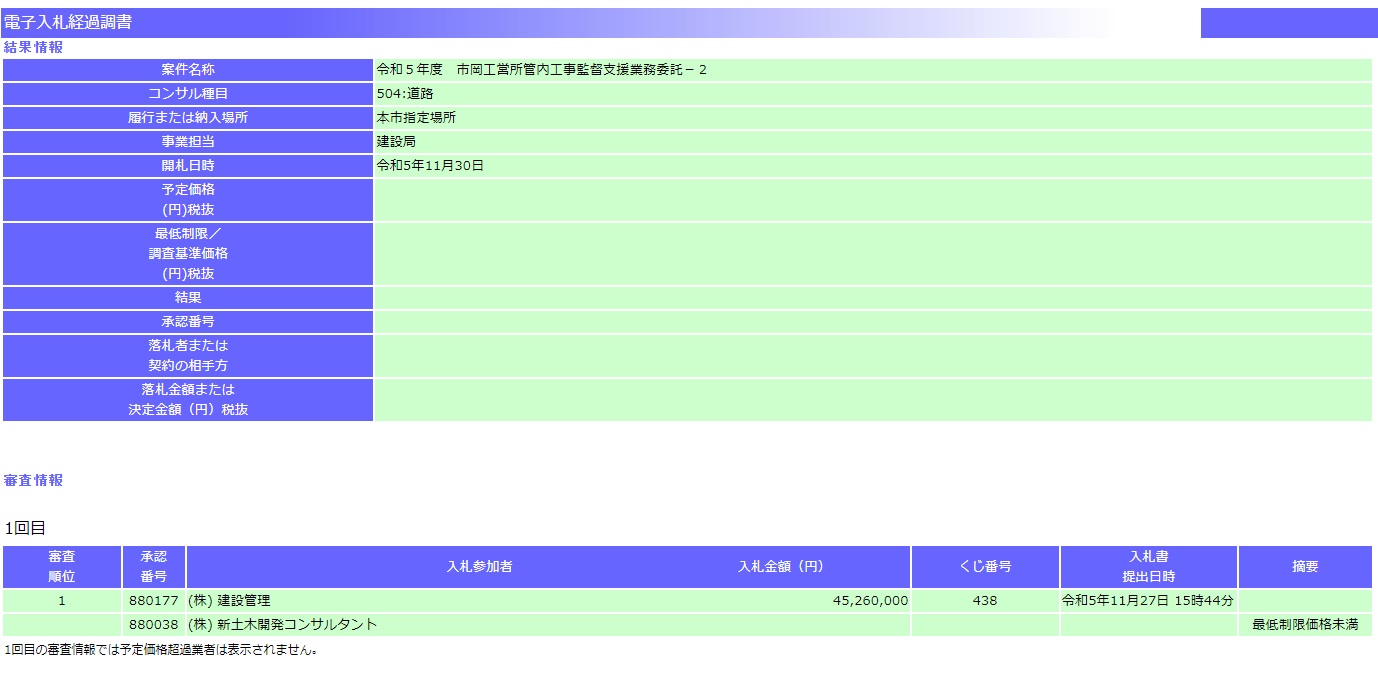The height and width of the screenshot is (684, 1378).
Task: Click the 案件名称 header cell
Action: [x=188, y=70]
